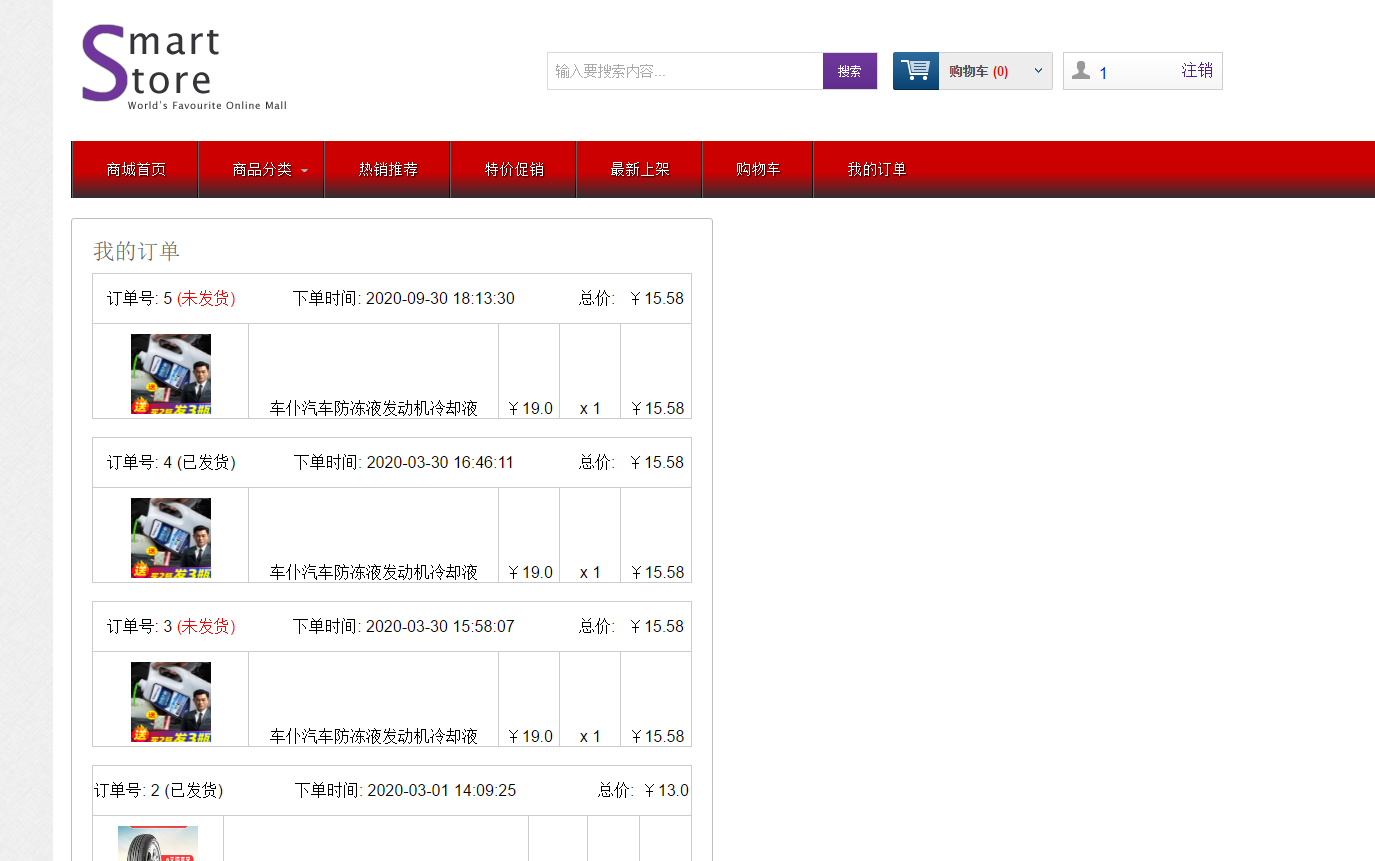Click product thumbnail in order 3
The width and height of the screenshot is (1375, 861).
(171, 701)
